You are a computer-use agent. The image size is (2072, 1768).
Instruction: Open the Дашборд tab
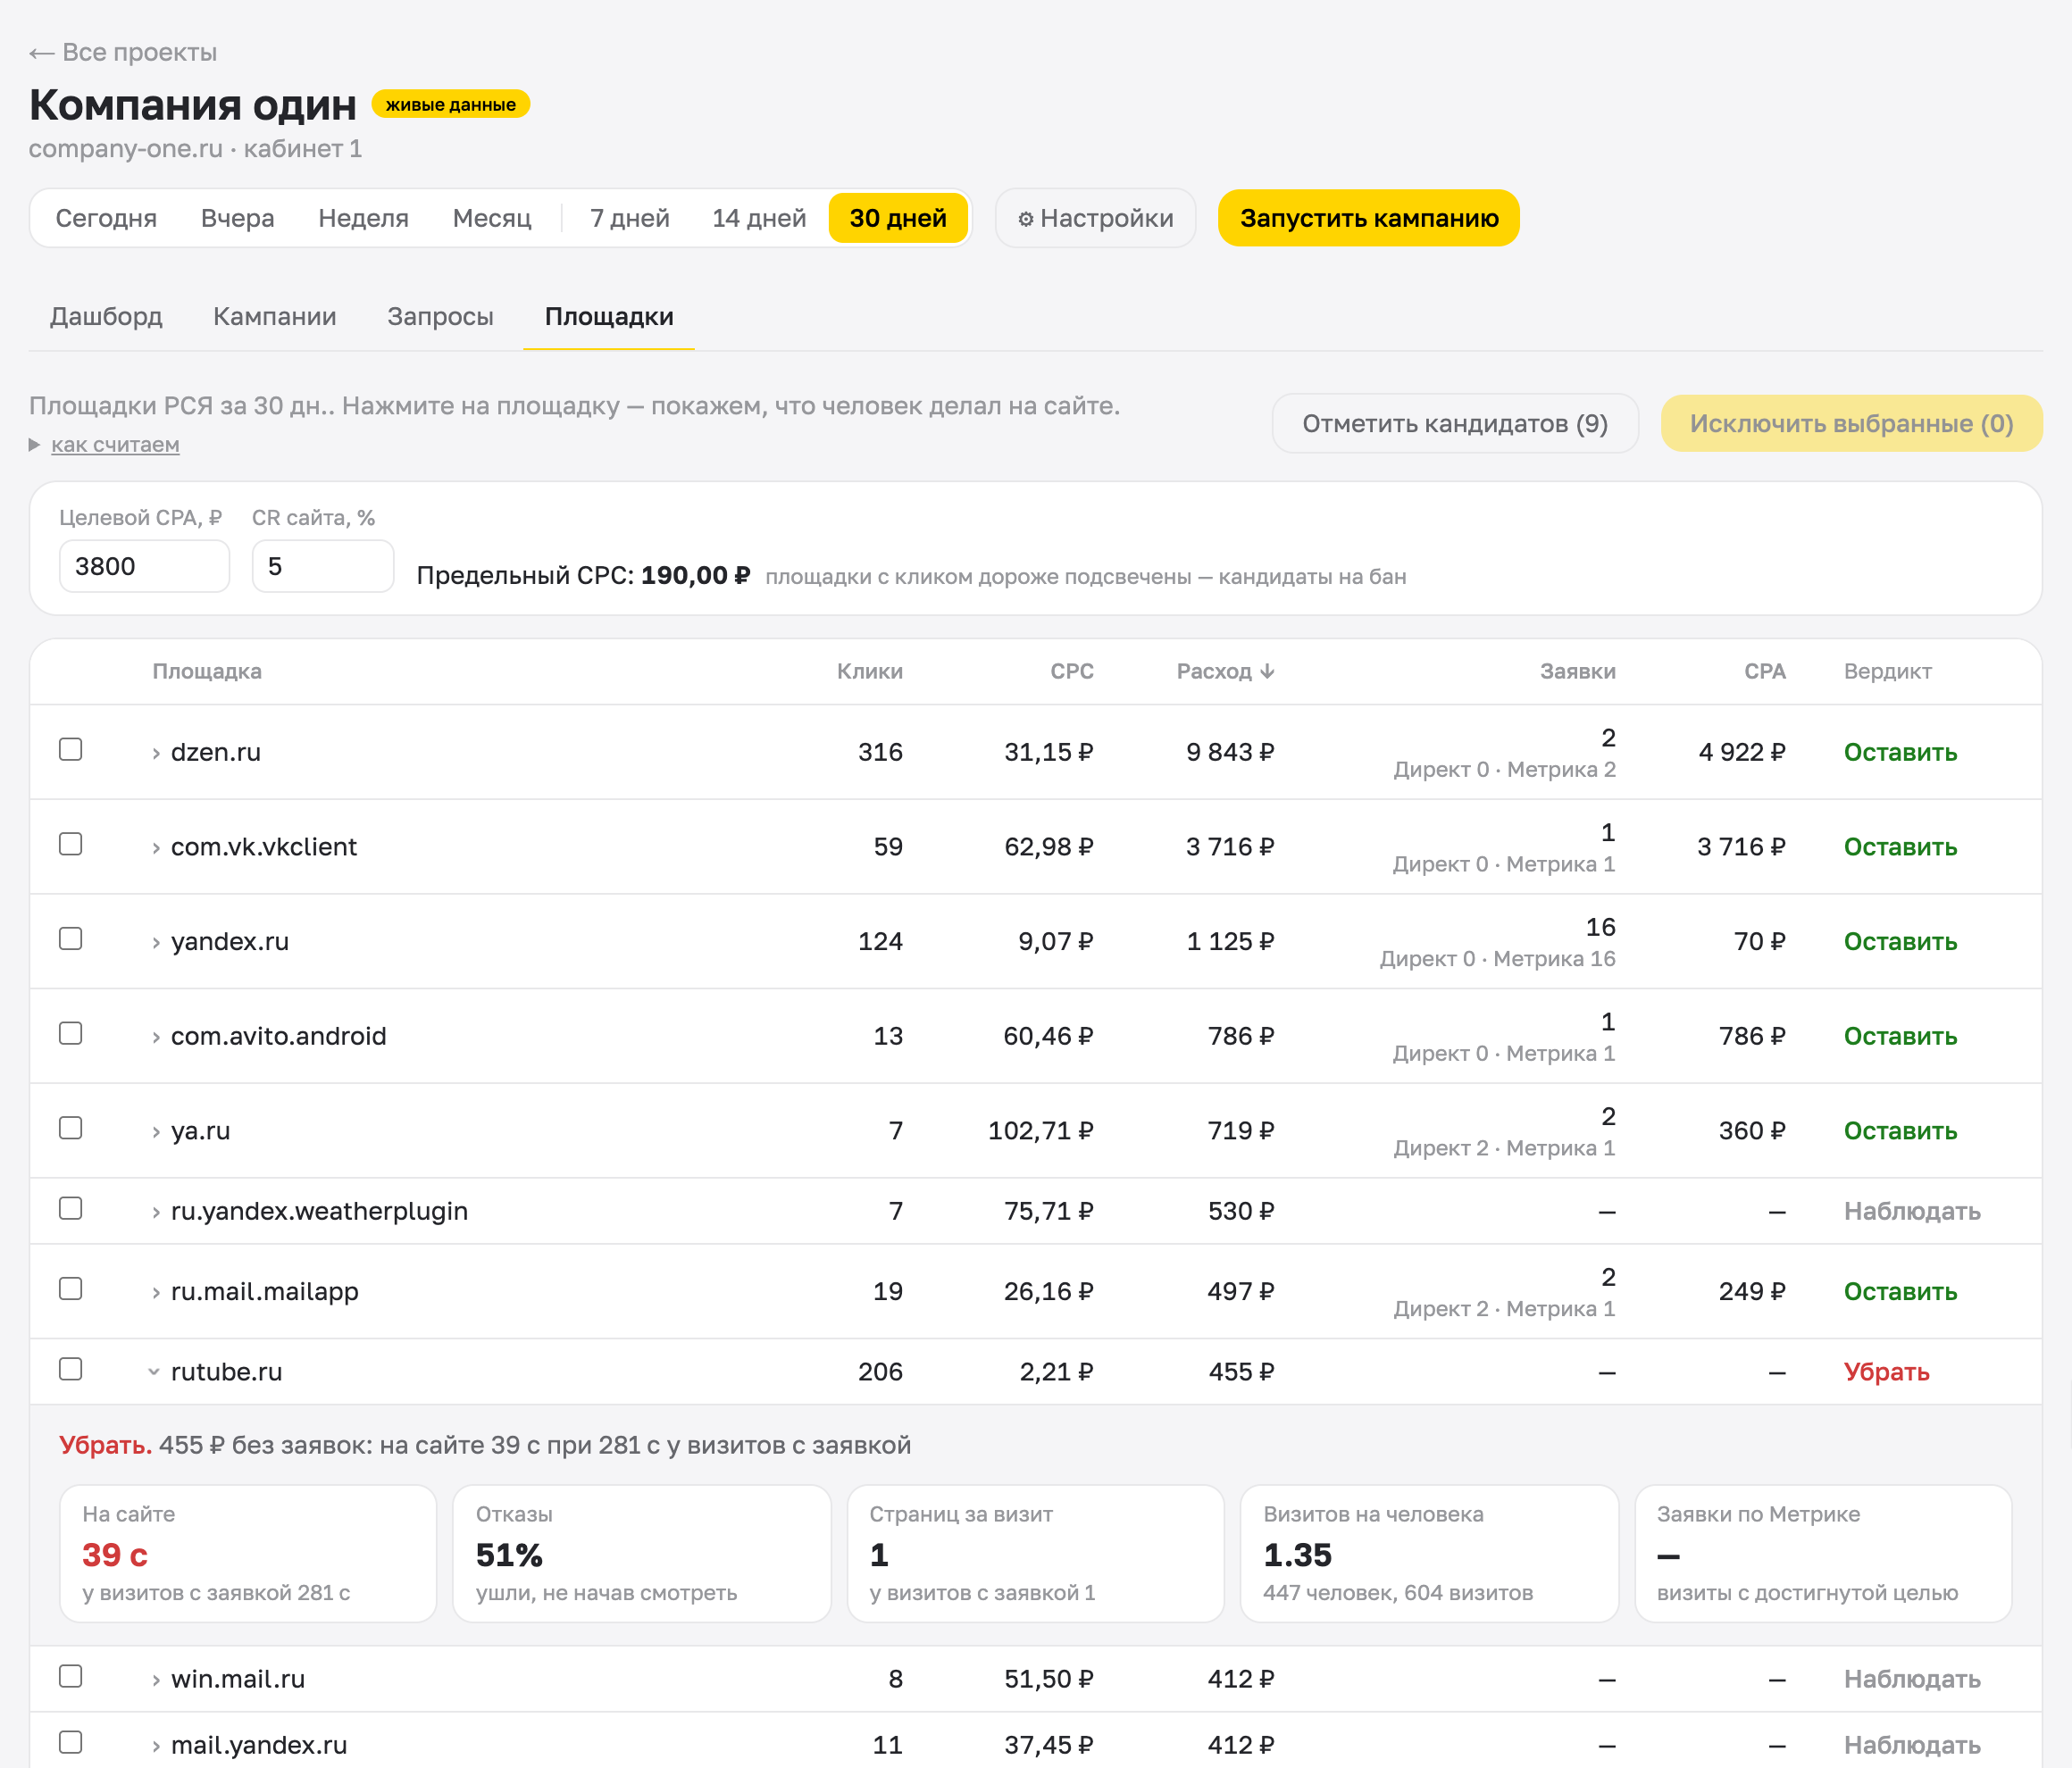tap(106, 316)
